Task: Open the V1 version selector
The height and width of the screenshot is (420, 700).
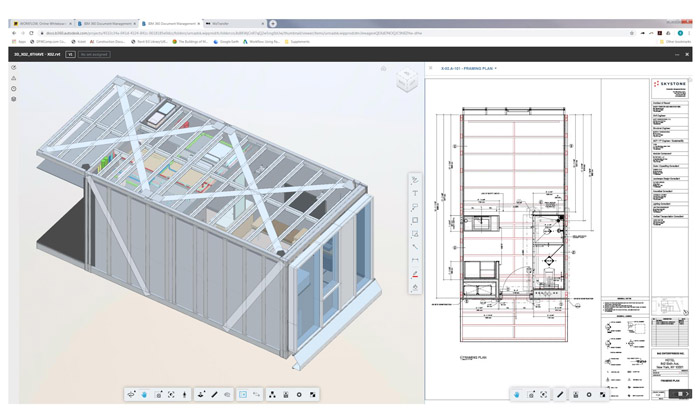Action: (x=70, y=54)
